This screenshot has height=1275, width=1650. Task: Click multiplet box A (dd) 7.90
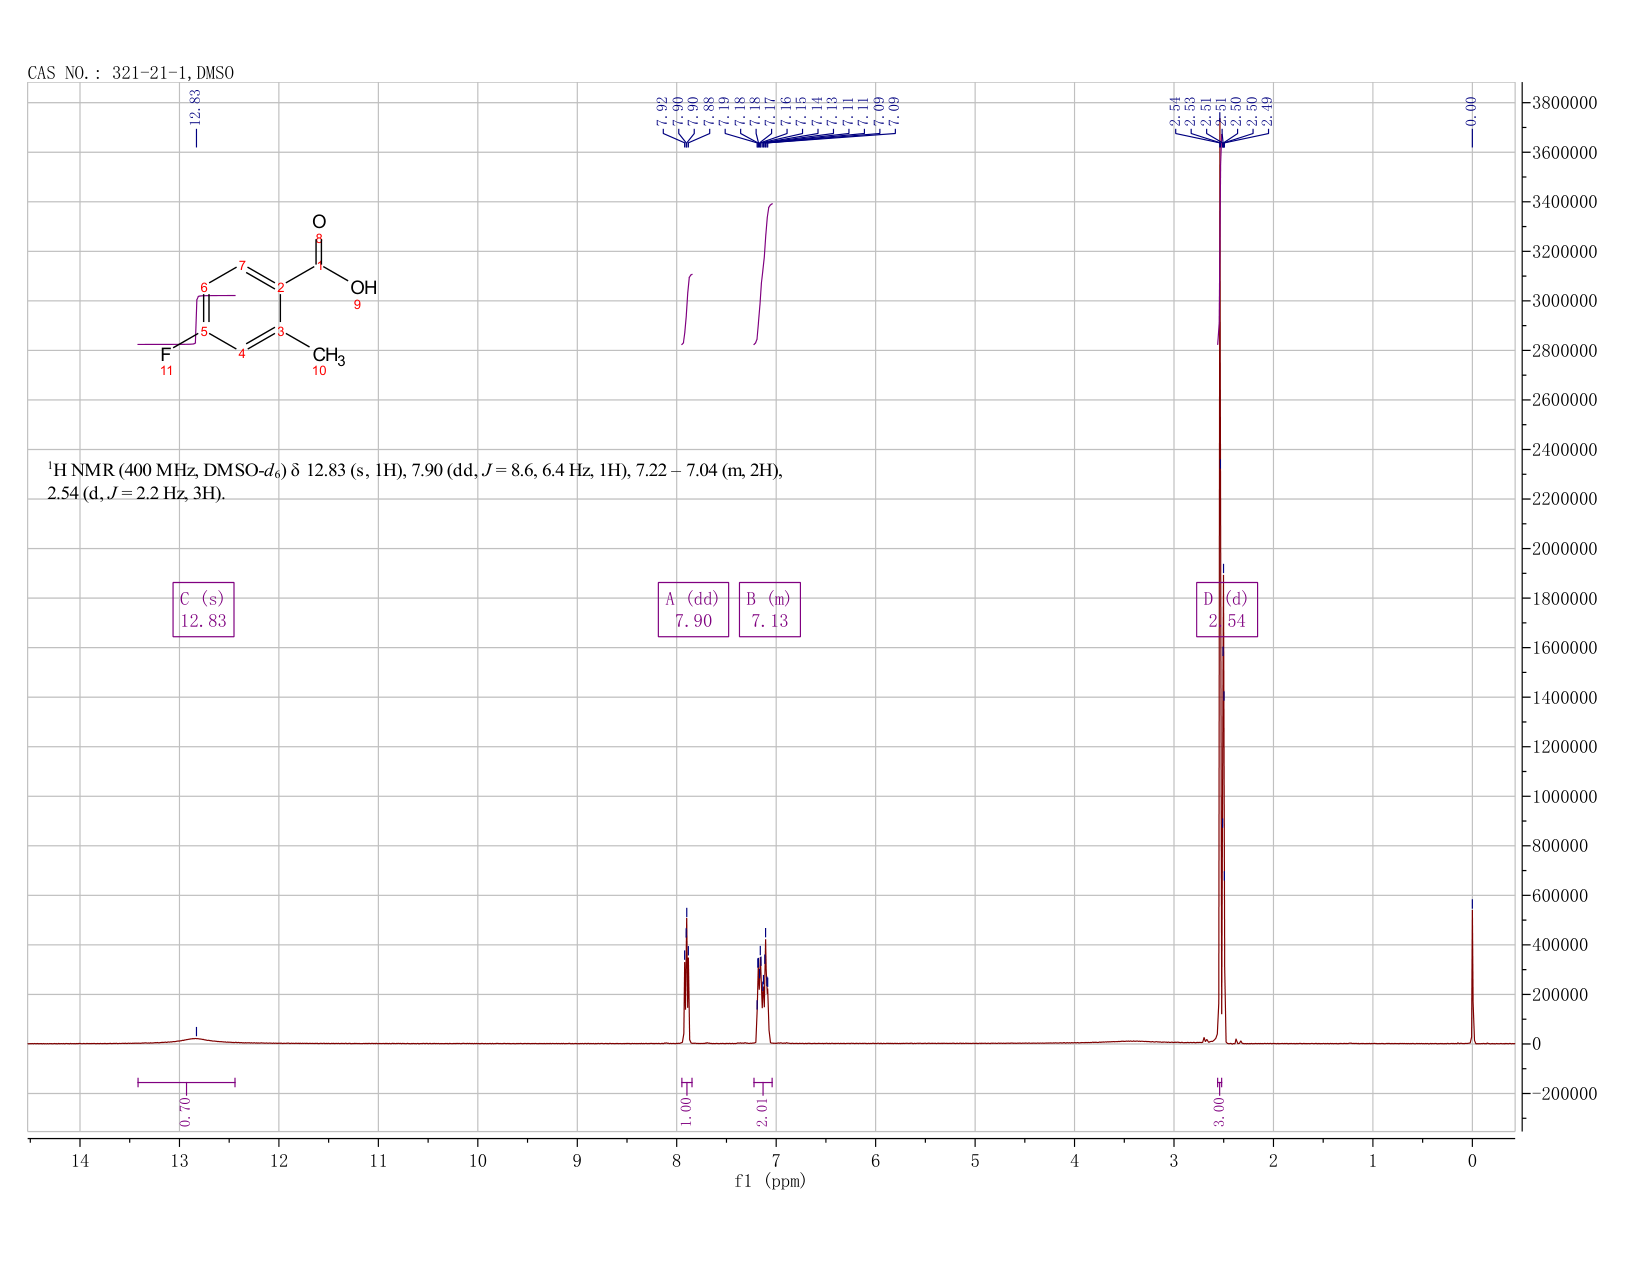[x=693, y=610]
